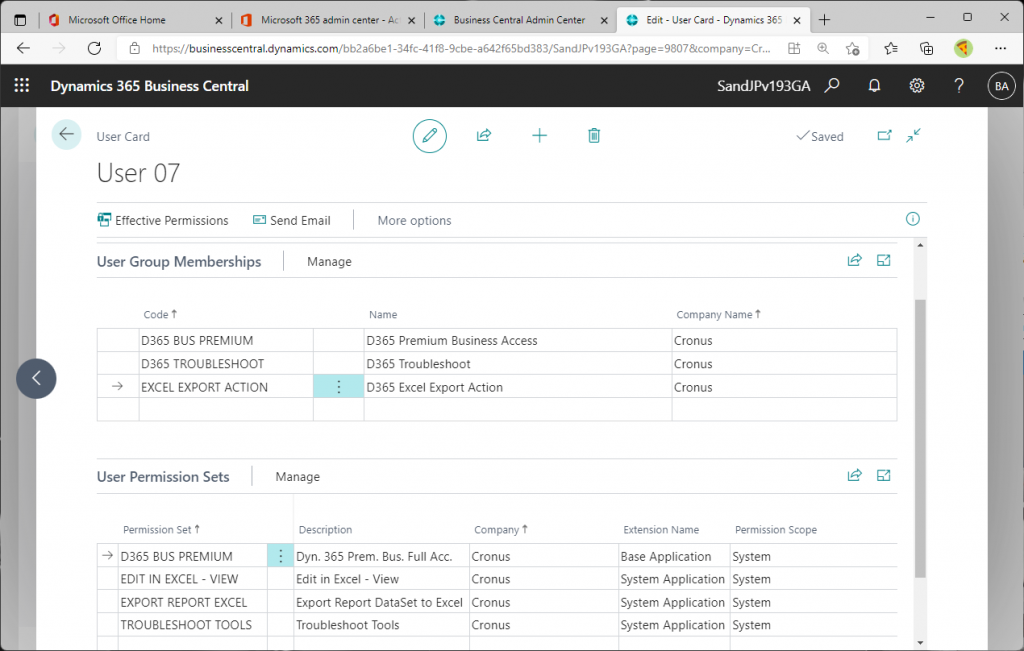Viewport: 1024px width, 651px height.
Task: Select the Edit - User Card tab
Action: click(x=714, y=20)
